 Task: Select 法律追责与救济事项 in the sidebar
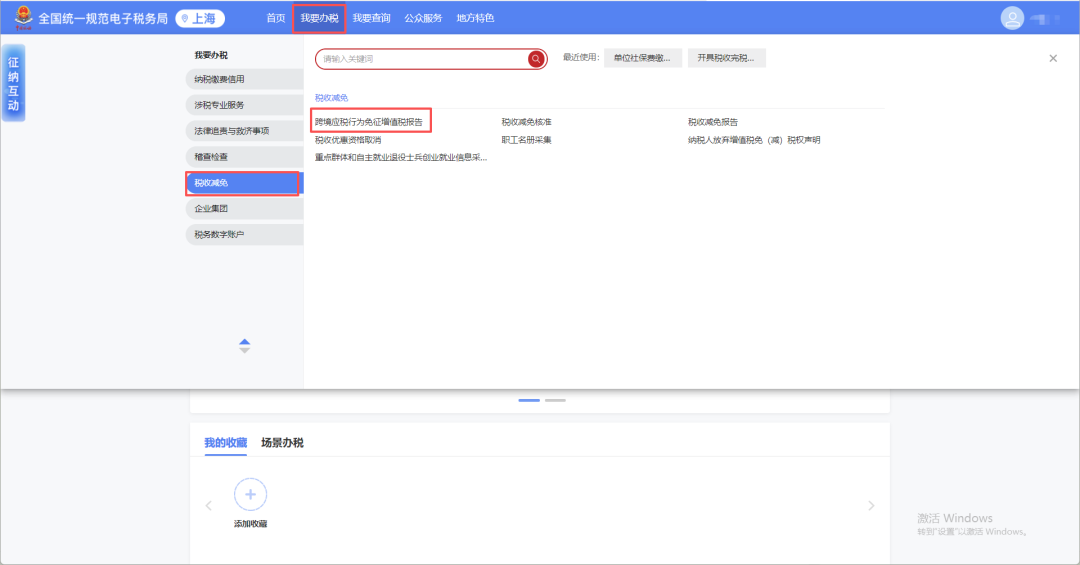tap(245, 131)
